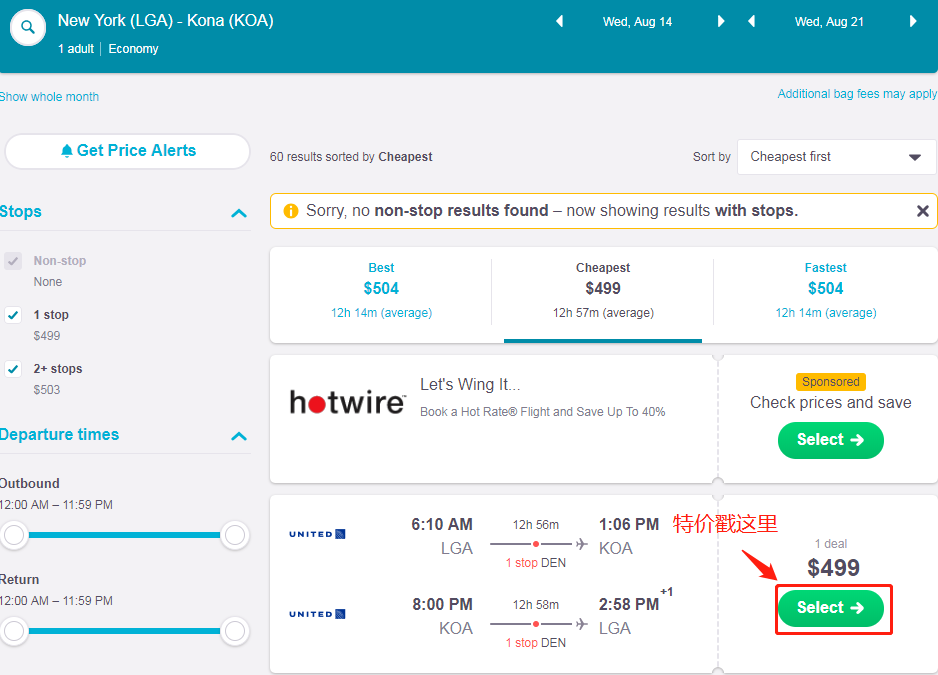Go to next return date after Aug 21

tap(913, 22)
